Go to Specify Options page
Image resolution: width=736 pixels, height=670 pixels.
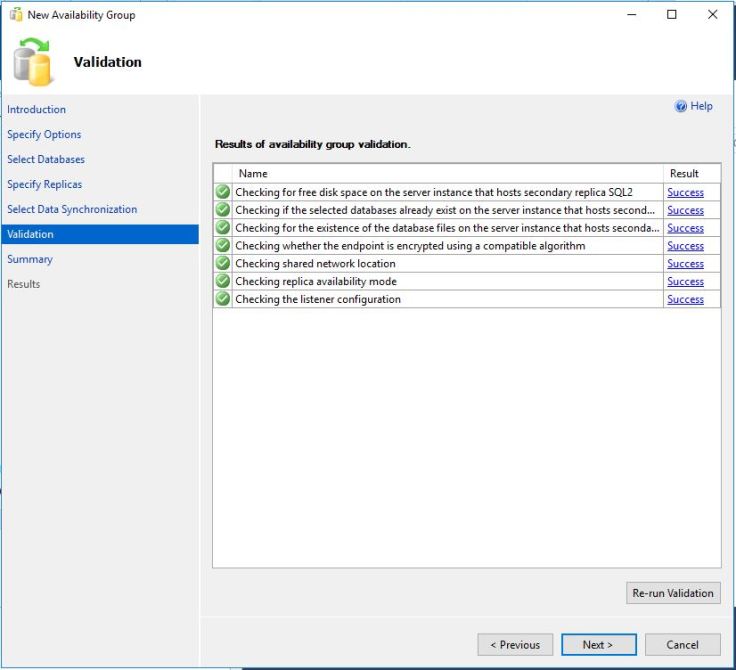pyautogui.click(x=44, y=135)
